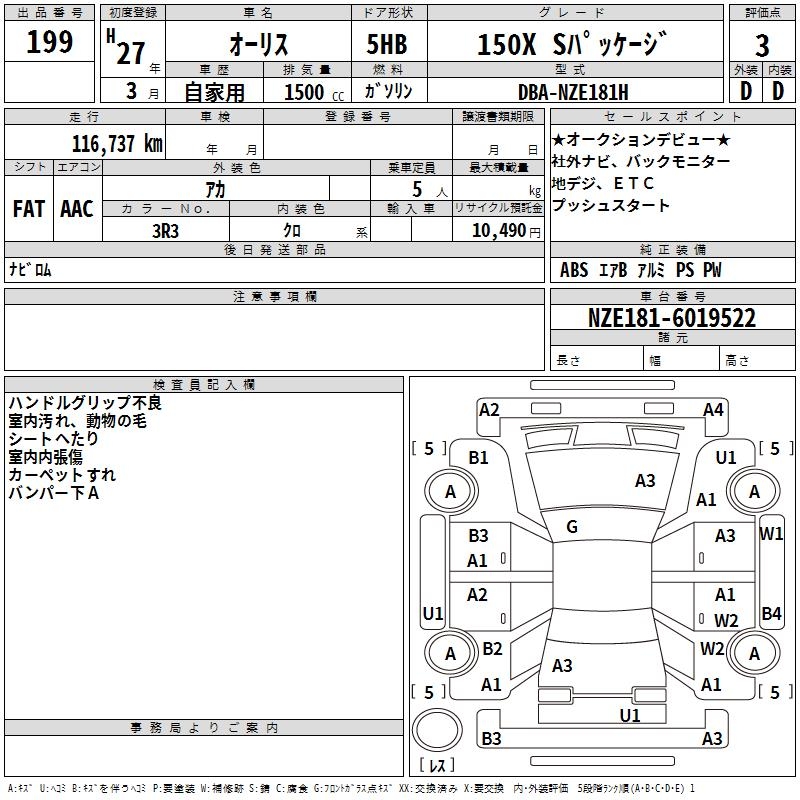The height and width of the screenshot is (800, 800).
Task: Select interior color クロ
Action: coord(292,231)
